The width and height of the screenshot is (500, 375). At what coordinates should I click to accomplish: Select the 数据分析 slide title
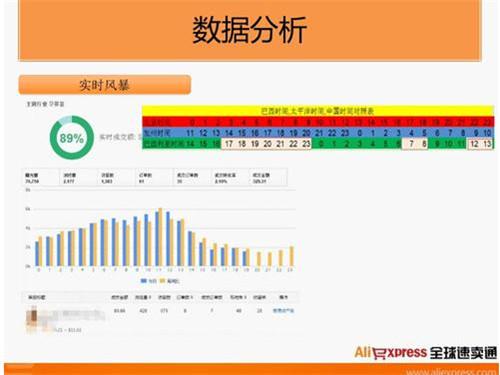click(249, 30)
